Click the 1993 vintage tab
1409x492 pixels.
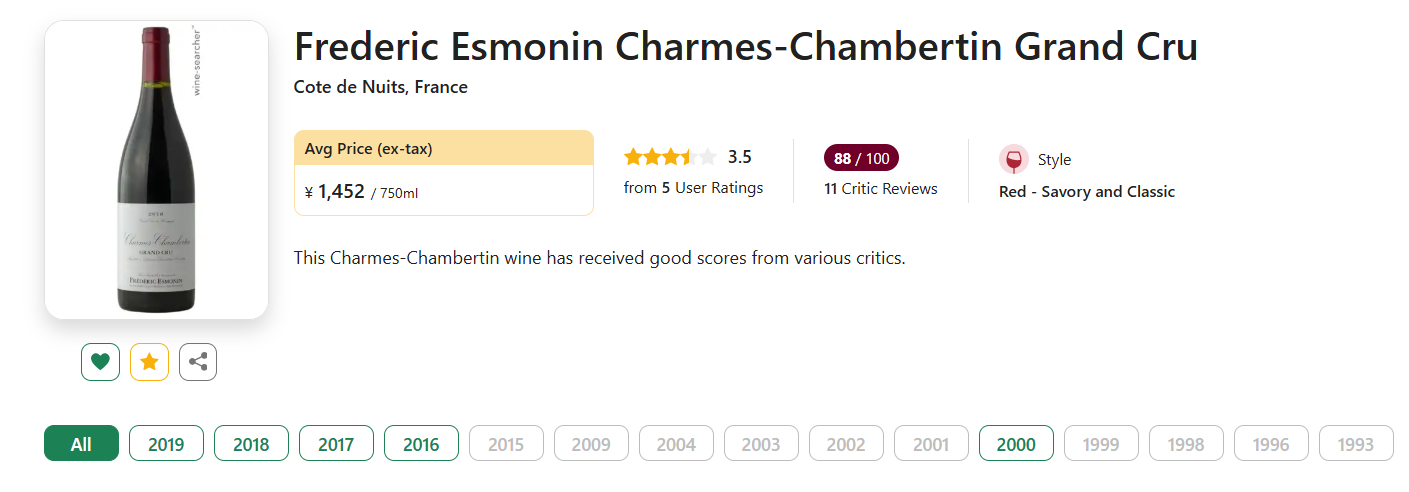[1356, 444]
